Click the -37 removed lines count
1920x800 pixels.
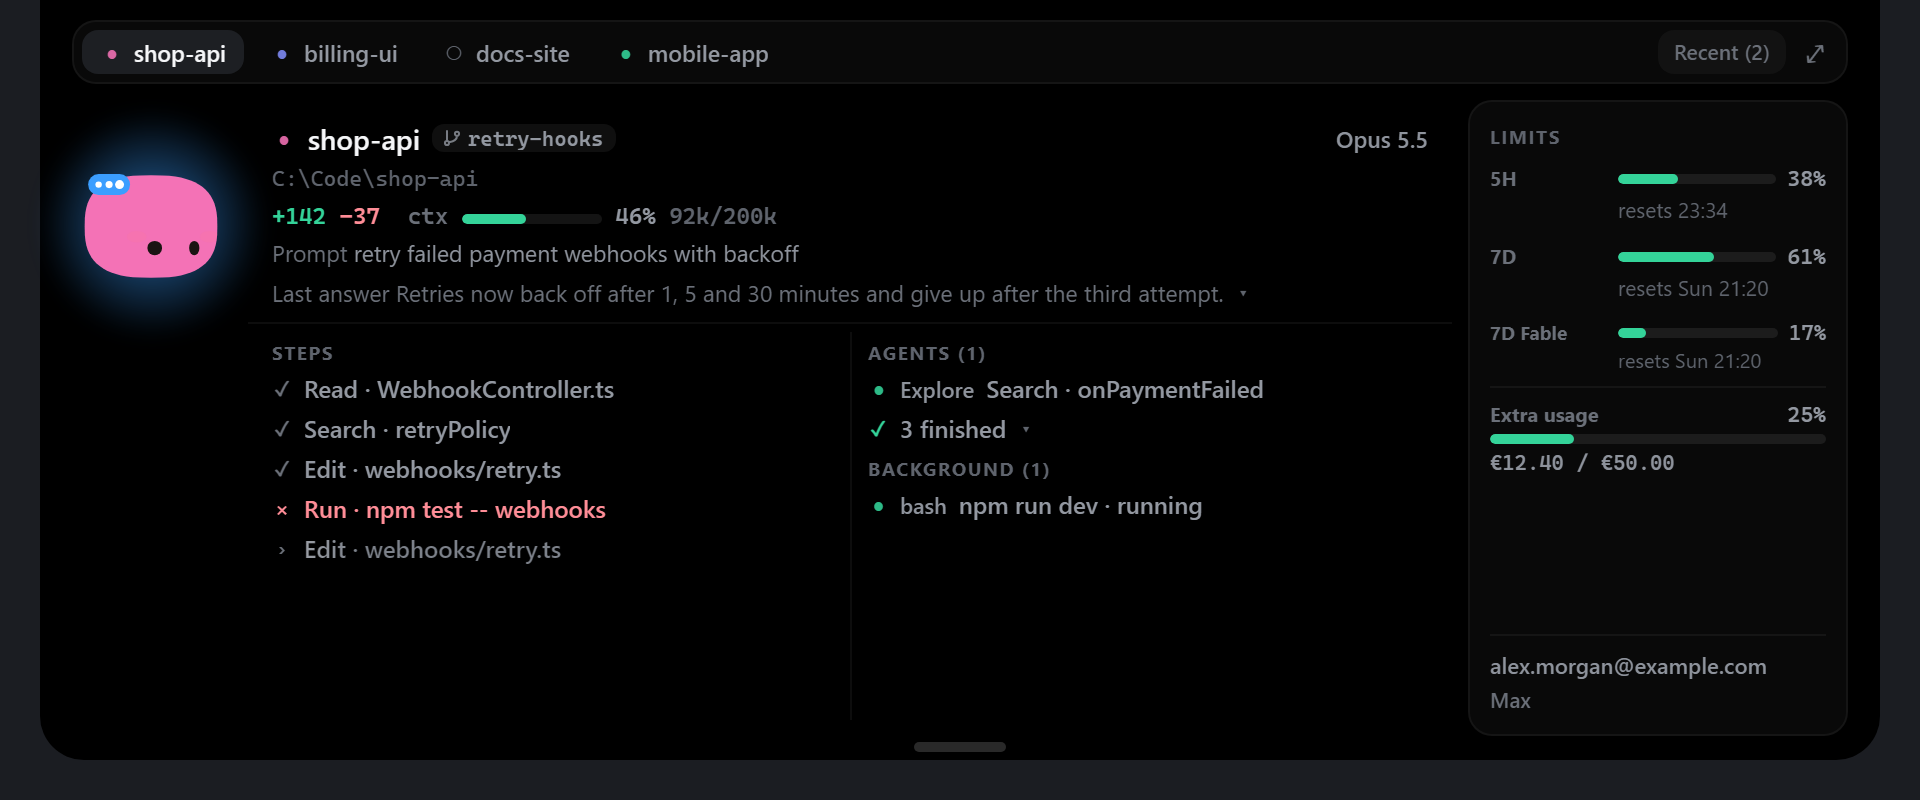[x=359, y=217]
